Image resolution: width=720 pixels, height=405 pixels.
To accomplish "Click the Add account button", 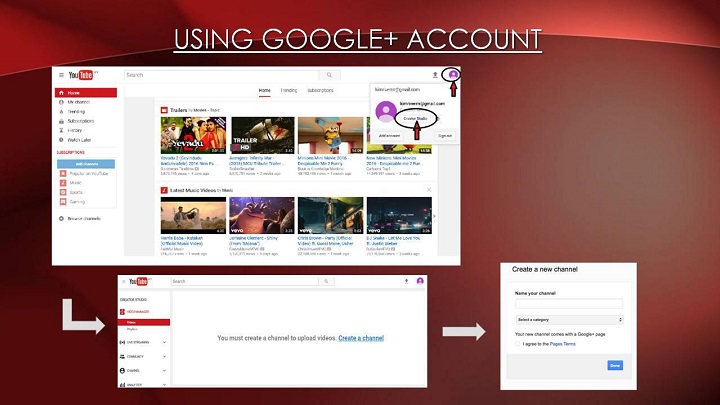I will click(x=389, y=136).
